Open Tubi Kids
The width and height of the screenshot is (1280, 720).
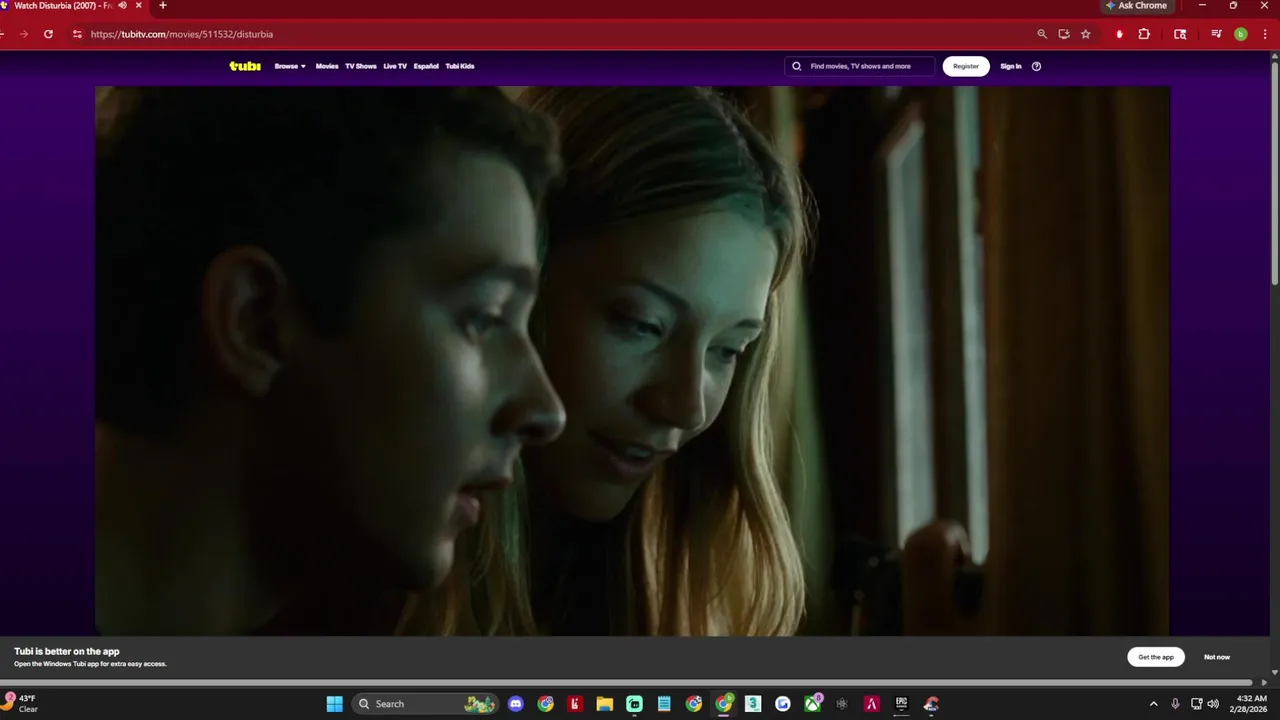(460, 66)
